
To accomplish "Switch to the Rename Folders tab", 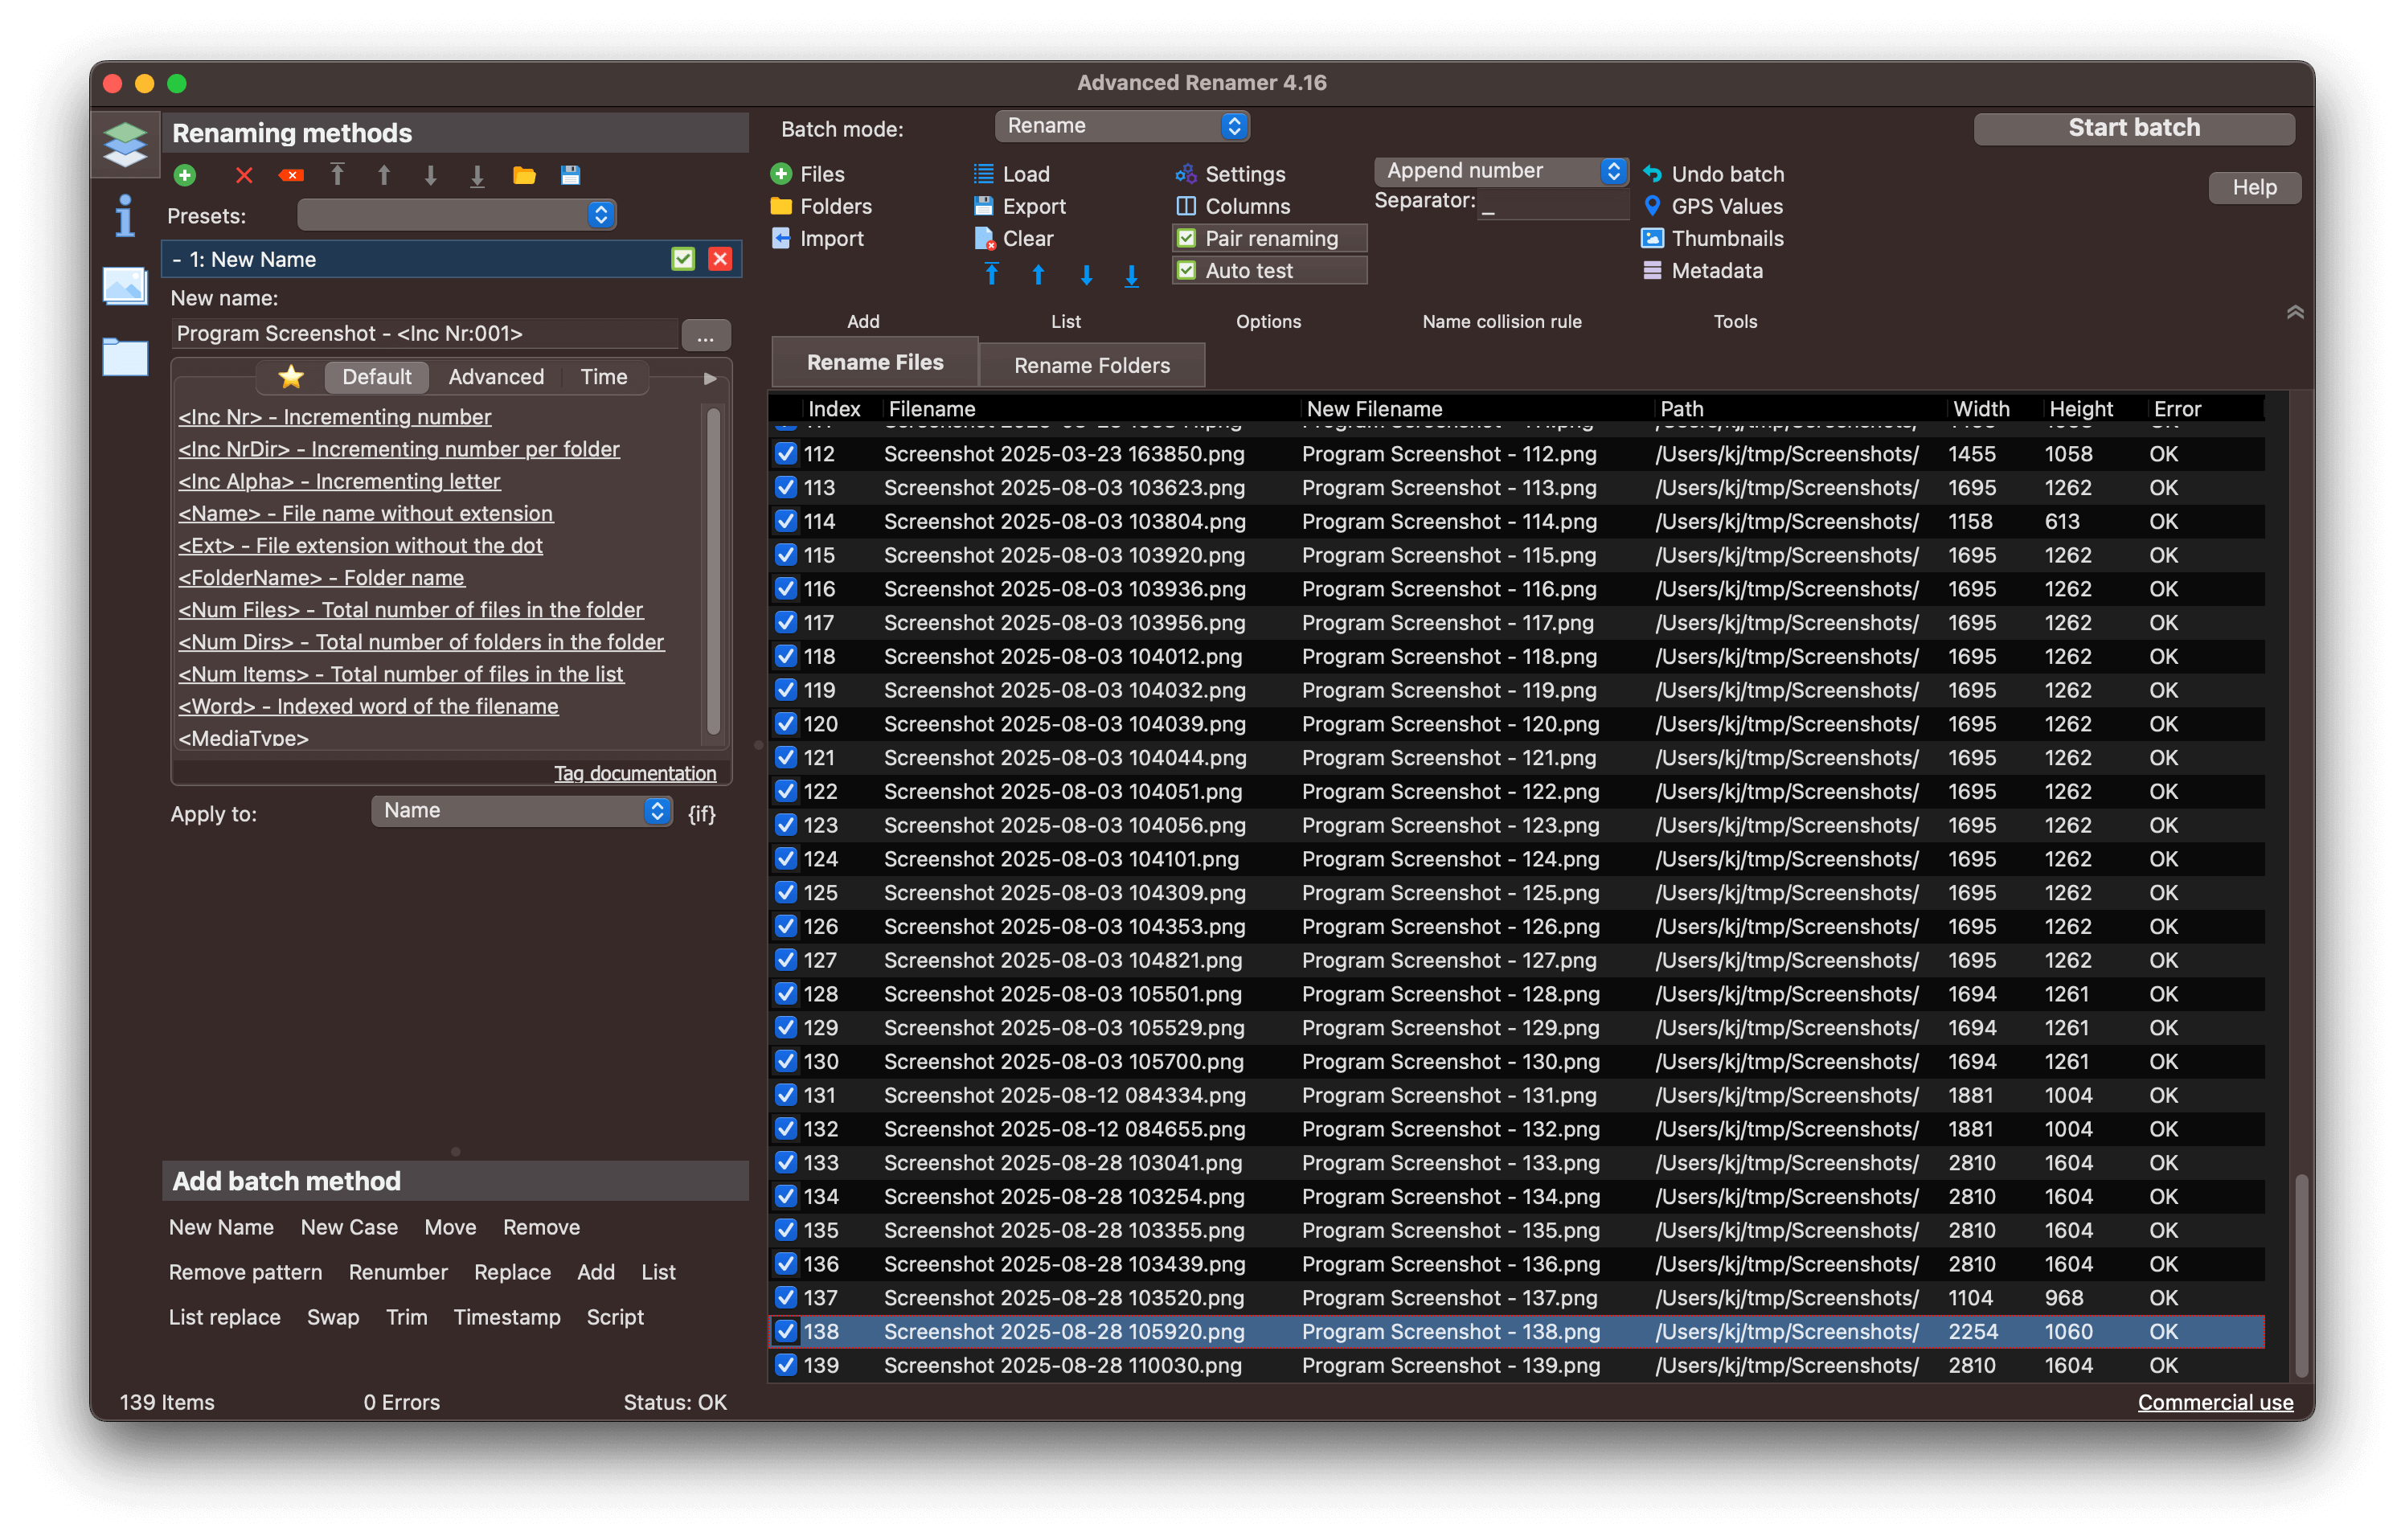I will pos(1092,365).
